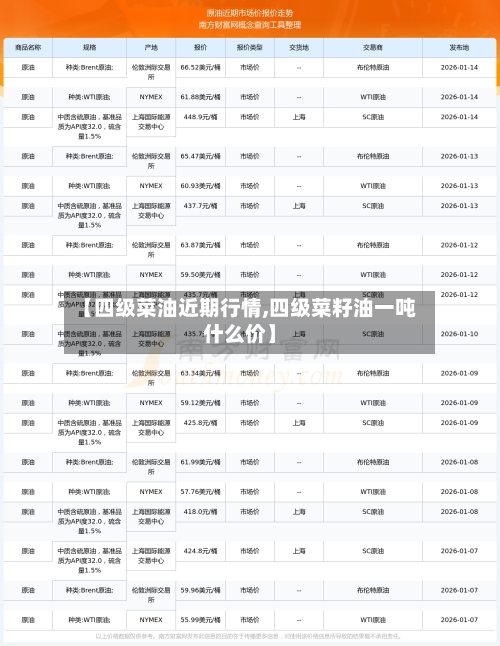This screenshot has width=500, height=646.
Task: Click the price 437.7元/桶
Action: coord(201,206)
